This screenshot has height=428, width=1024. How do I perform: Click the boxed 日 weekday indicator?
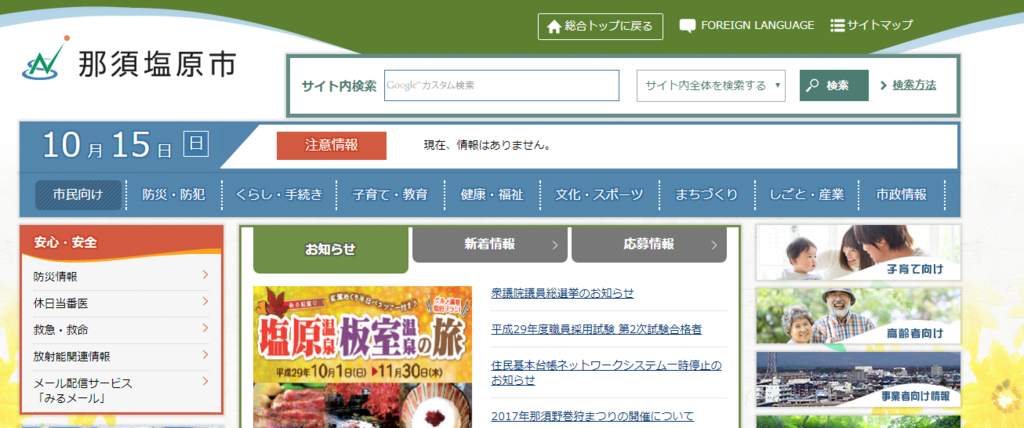[x=195, y=144]
